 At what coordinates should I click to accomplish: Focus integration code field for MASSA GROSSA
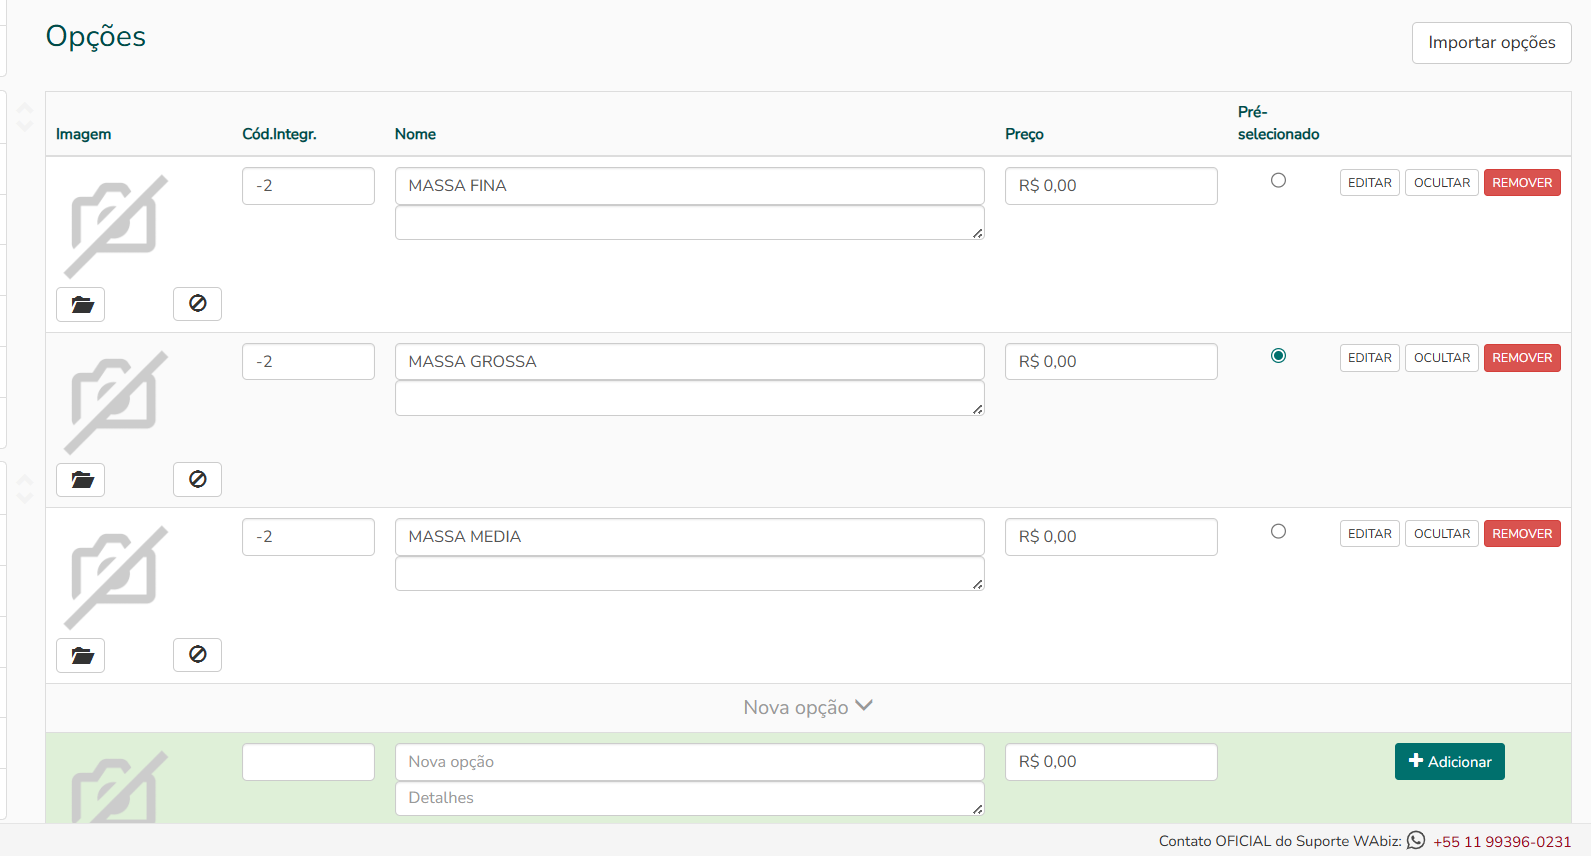(x=308, y=362)
